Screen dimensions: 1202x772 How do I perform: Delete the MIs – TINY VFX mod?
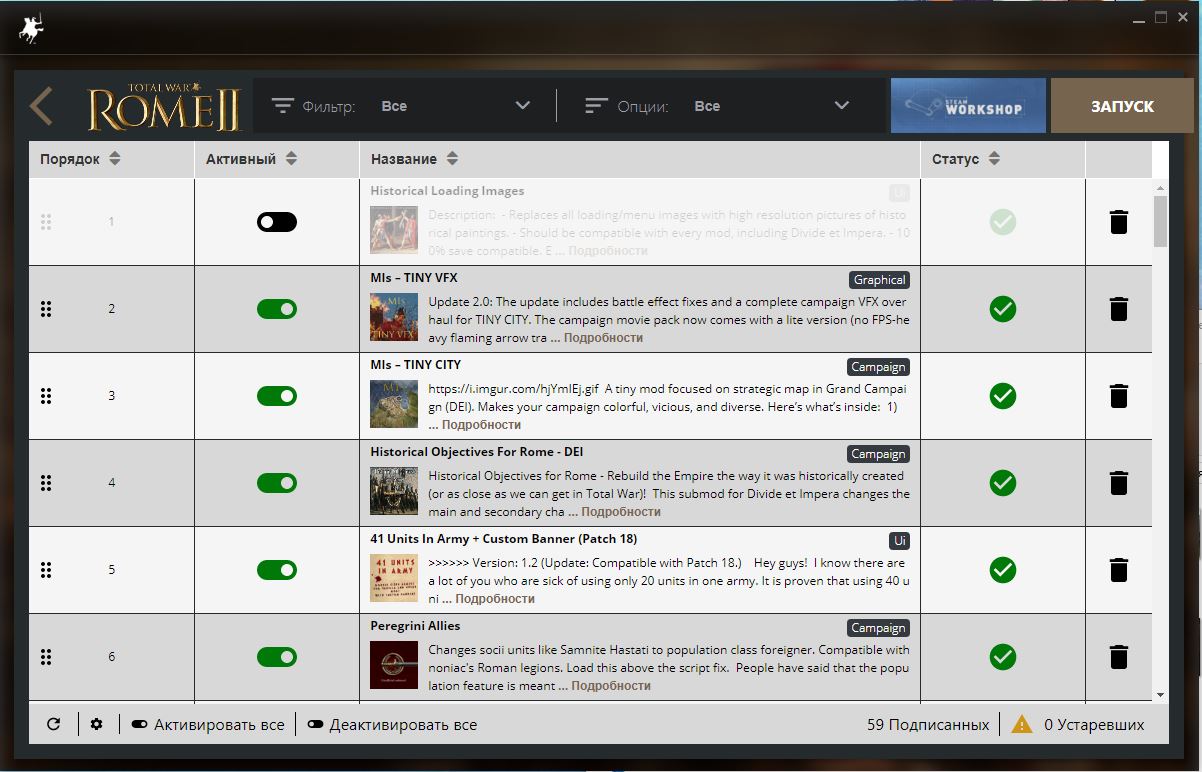1119,309
